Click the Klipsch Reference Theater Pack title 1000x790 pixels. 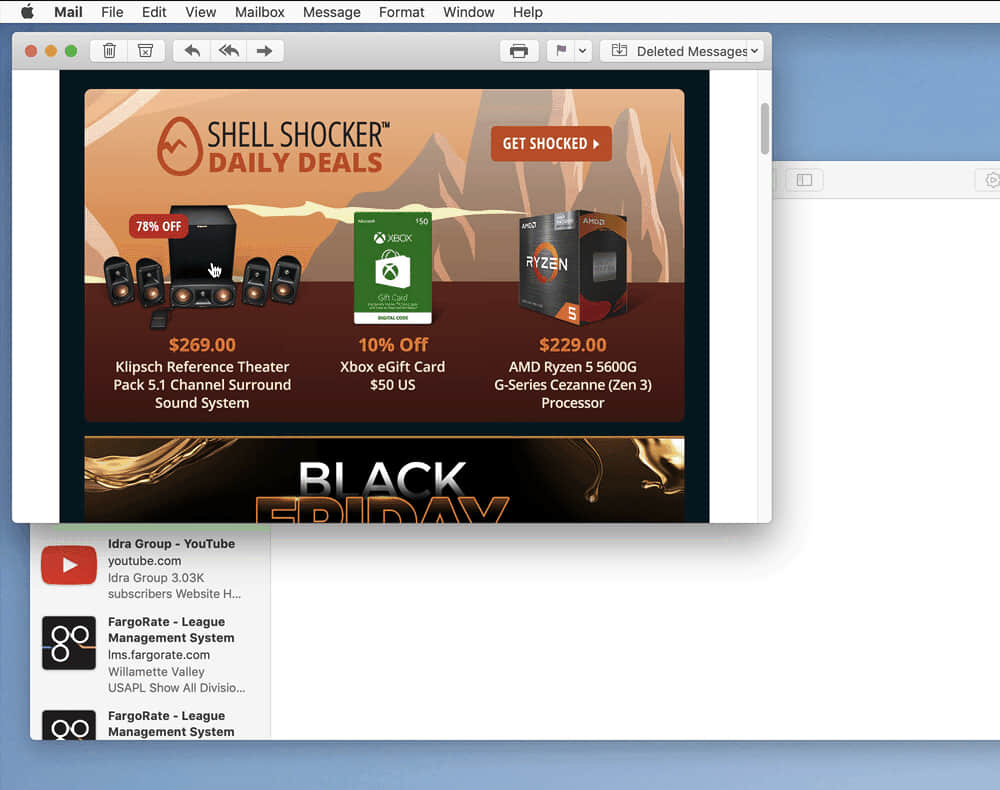click(x=202, y=384)
